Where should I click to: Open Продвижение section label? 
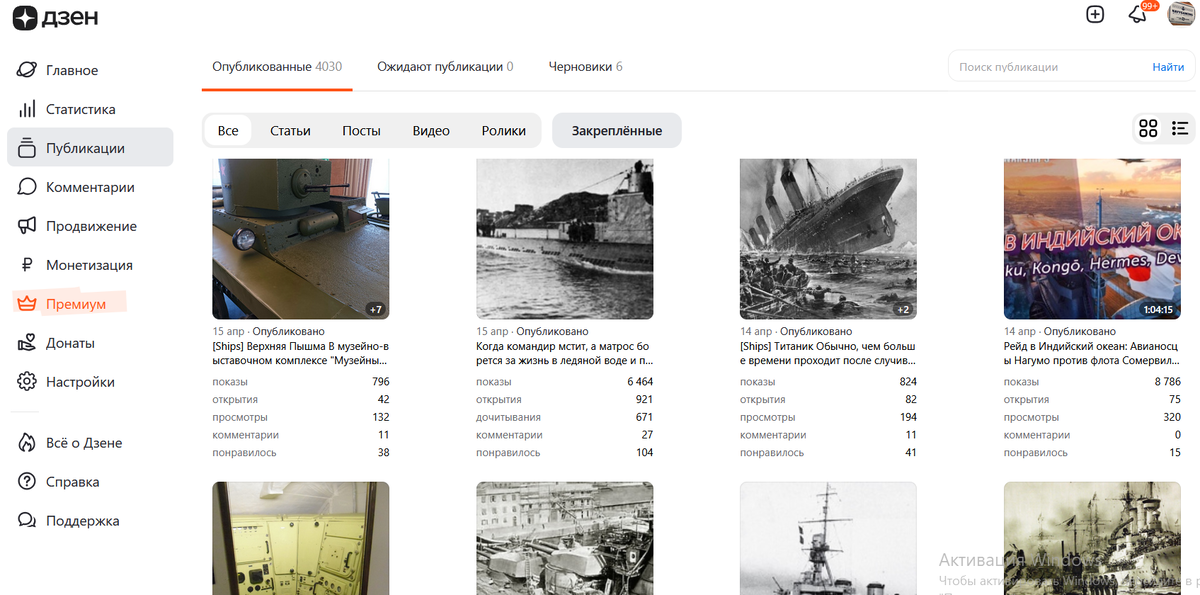click(x=91, y=226)
